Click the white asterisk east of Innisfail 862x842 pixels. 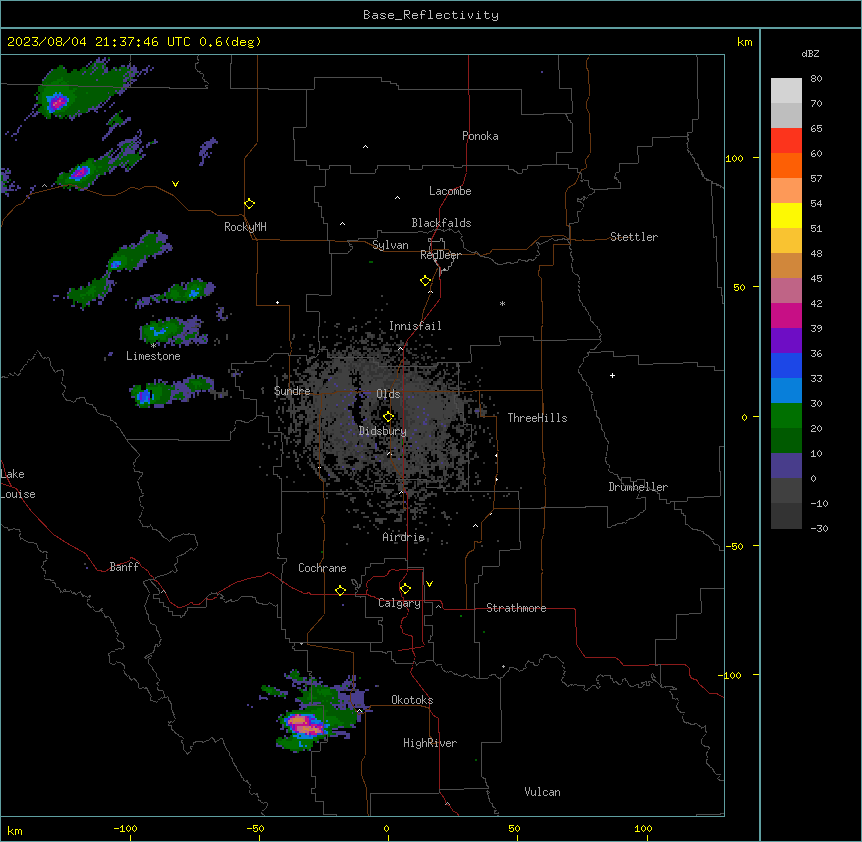pos(502,303)
